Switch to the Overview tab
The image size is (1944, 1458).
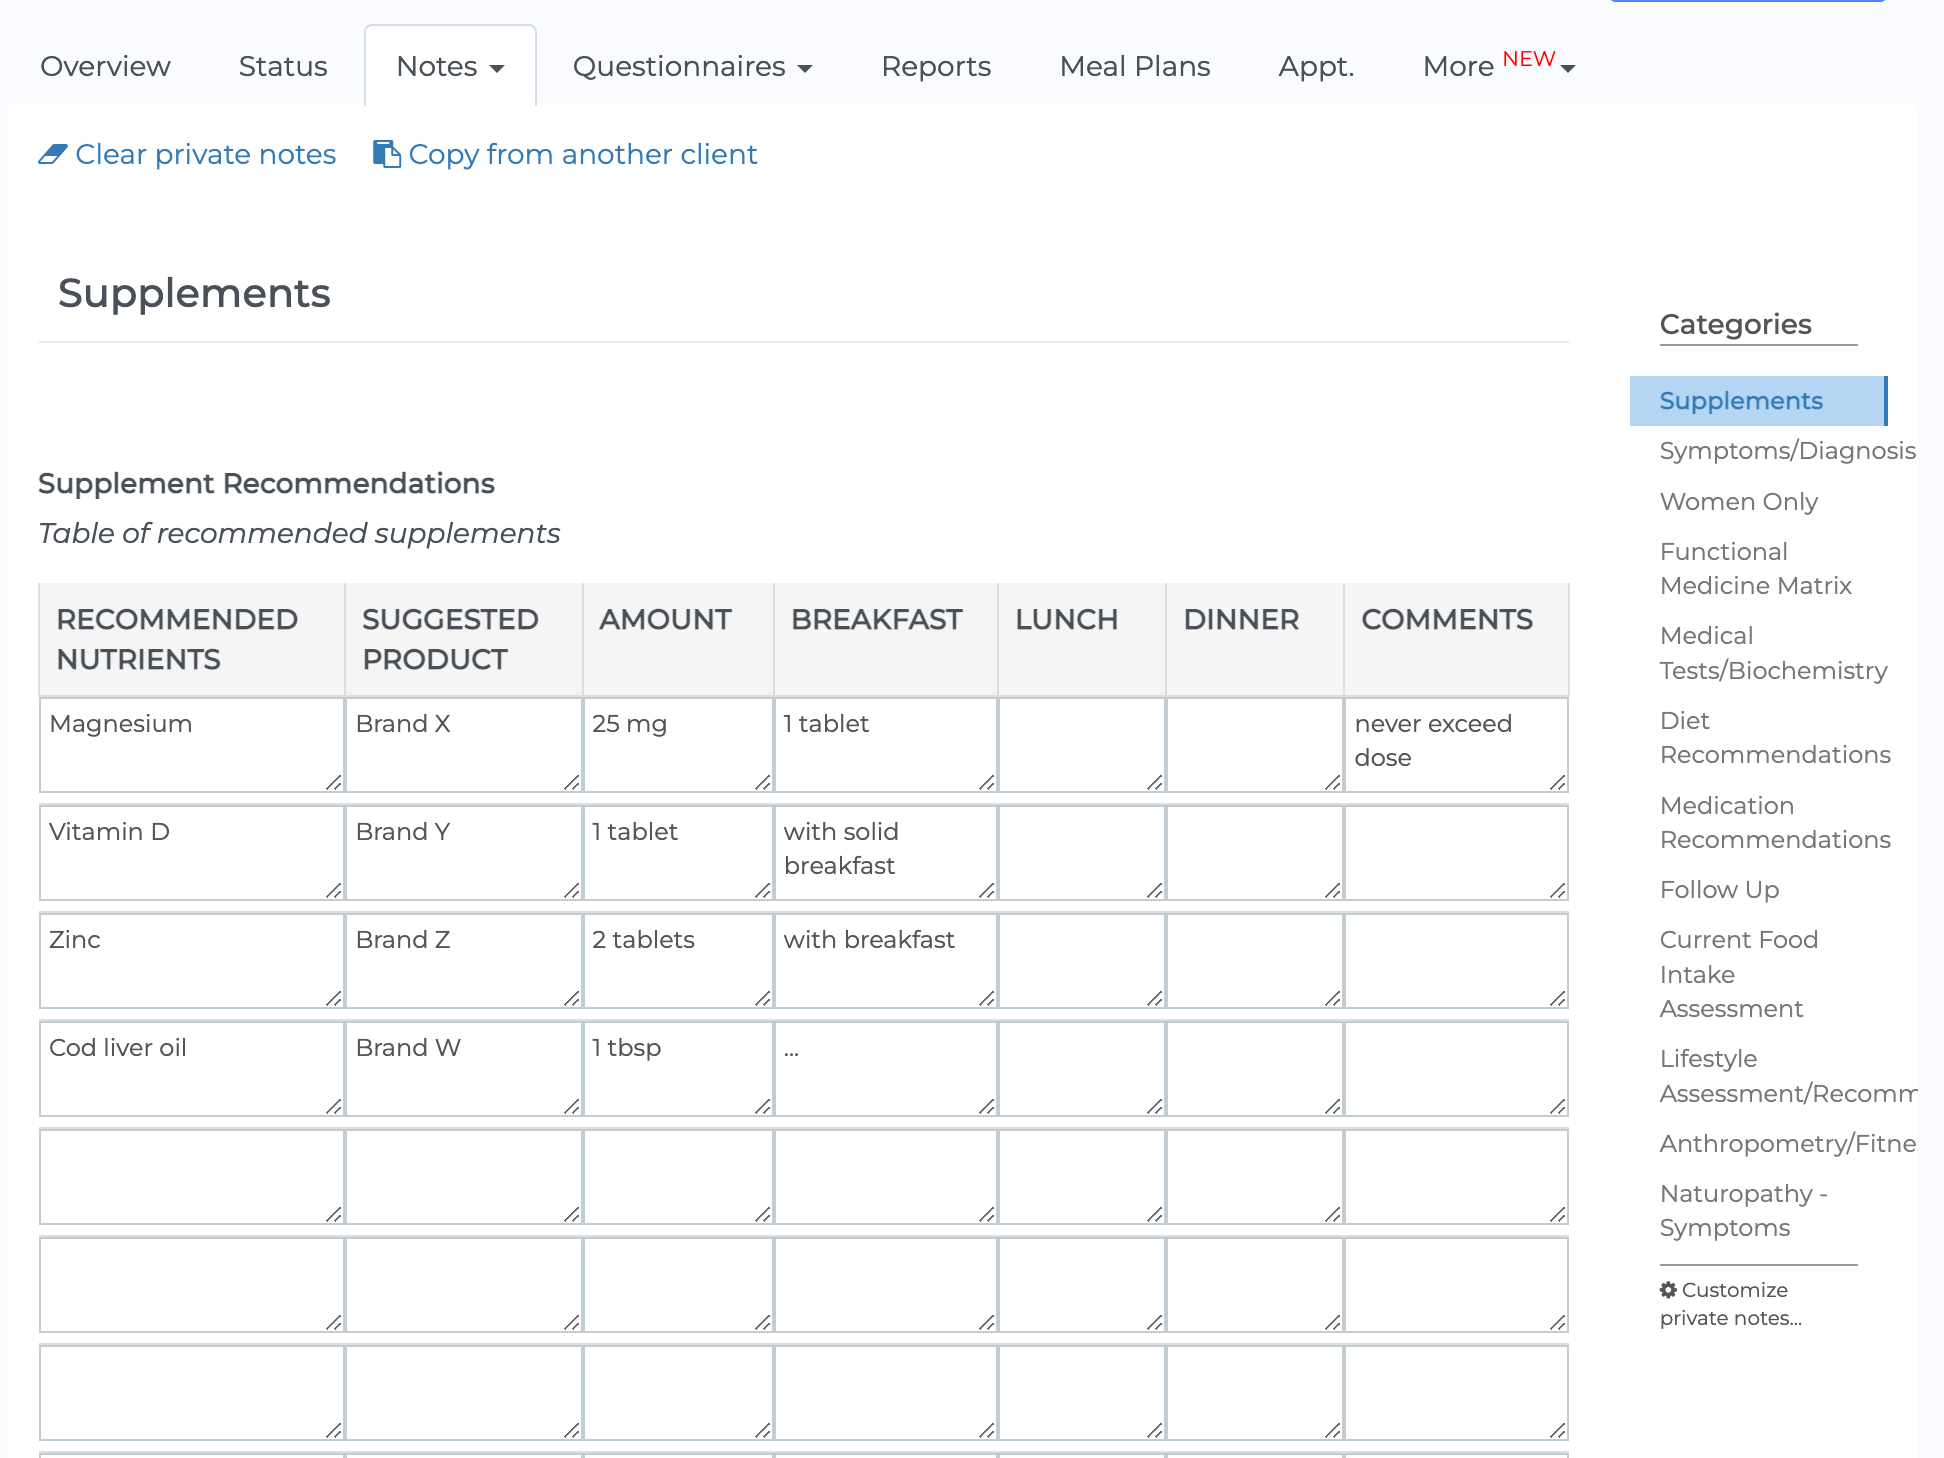coord(105,66)
